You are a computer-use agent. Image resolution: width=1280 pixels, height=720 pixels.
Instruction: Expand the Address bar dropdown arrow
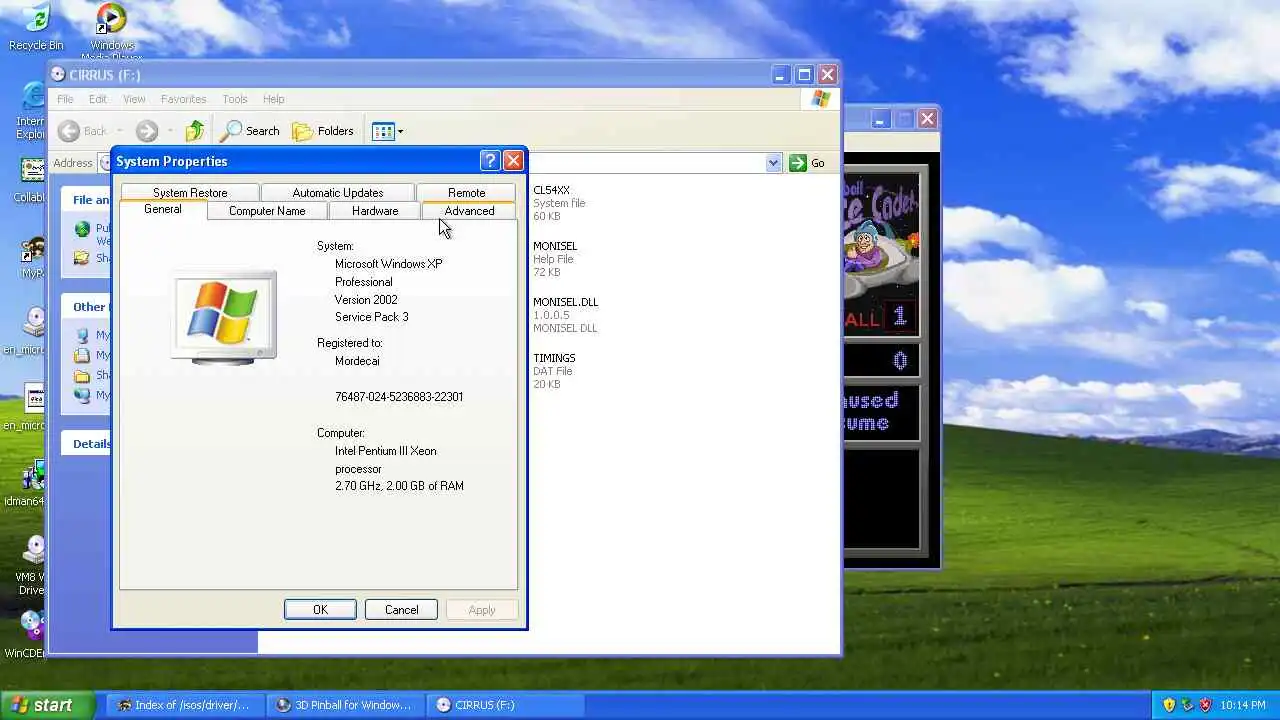[773, 163]
